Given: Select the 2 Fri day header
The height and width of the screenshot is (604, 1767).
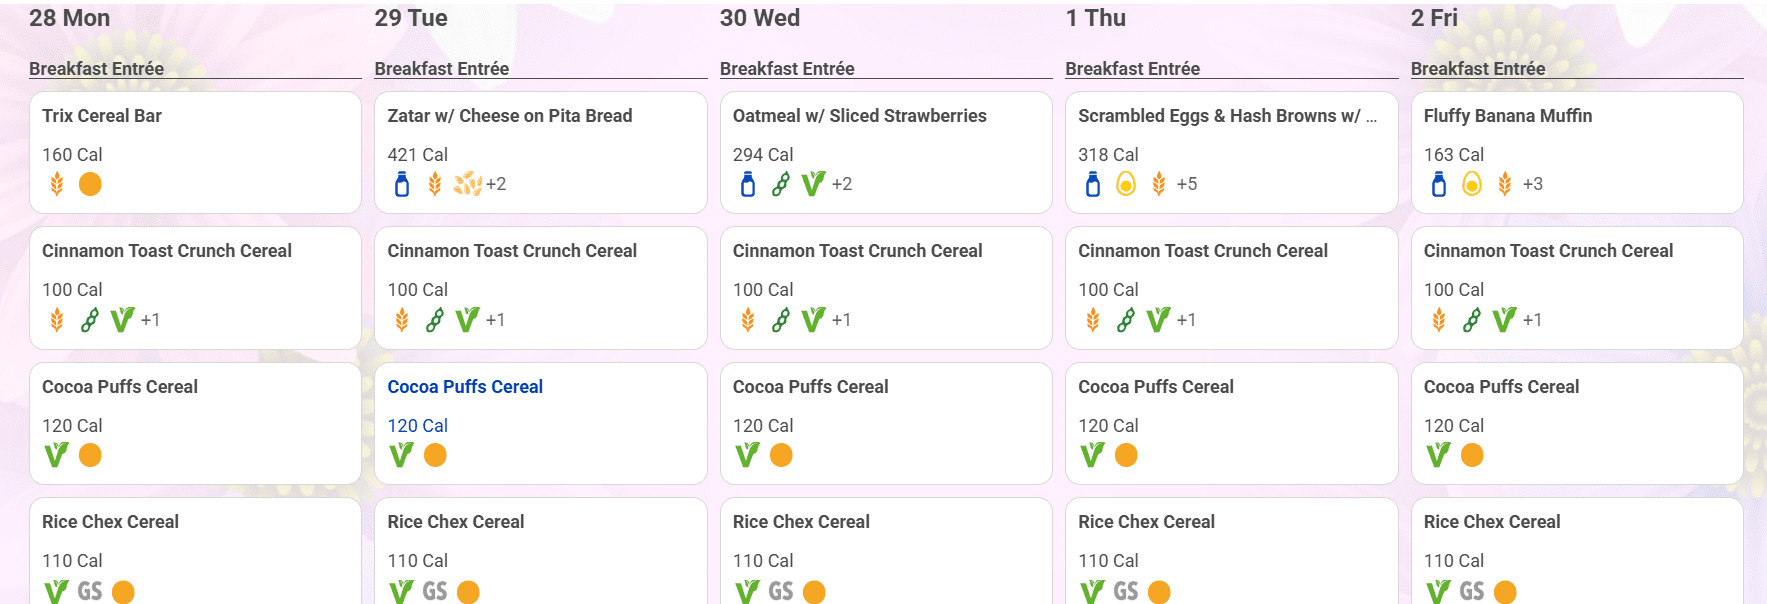Looking at the screenshot, I should [1434, 18].
